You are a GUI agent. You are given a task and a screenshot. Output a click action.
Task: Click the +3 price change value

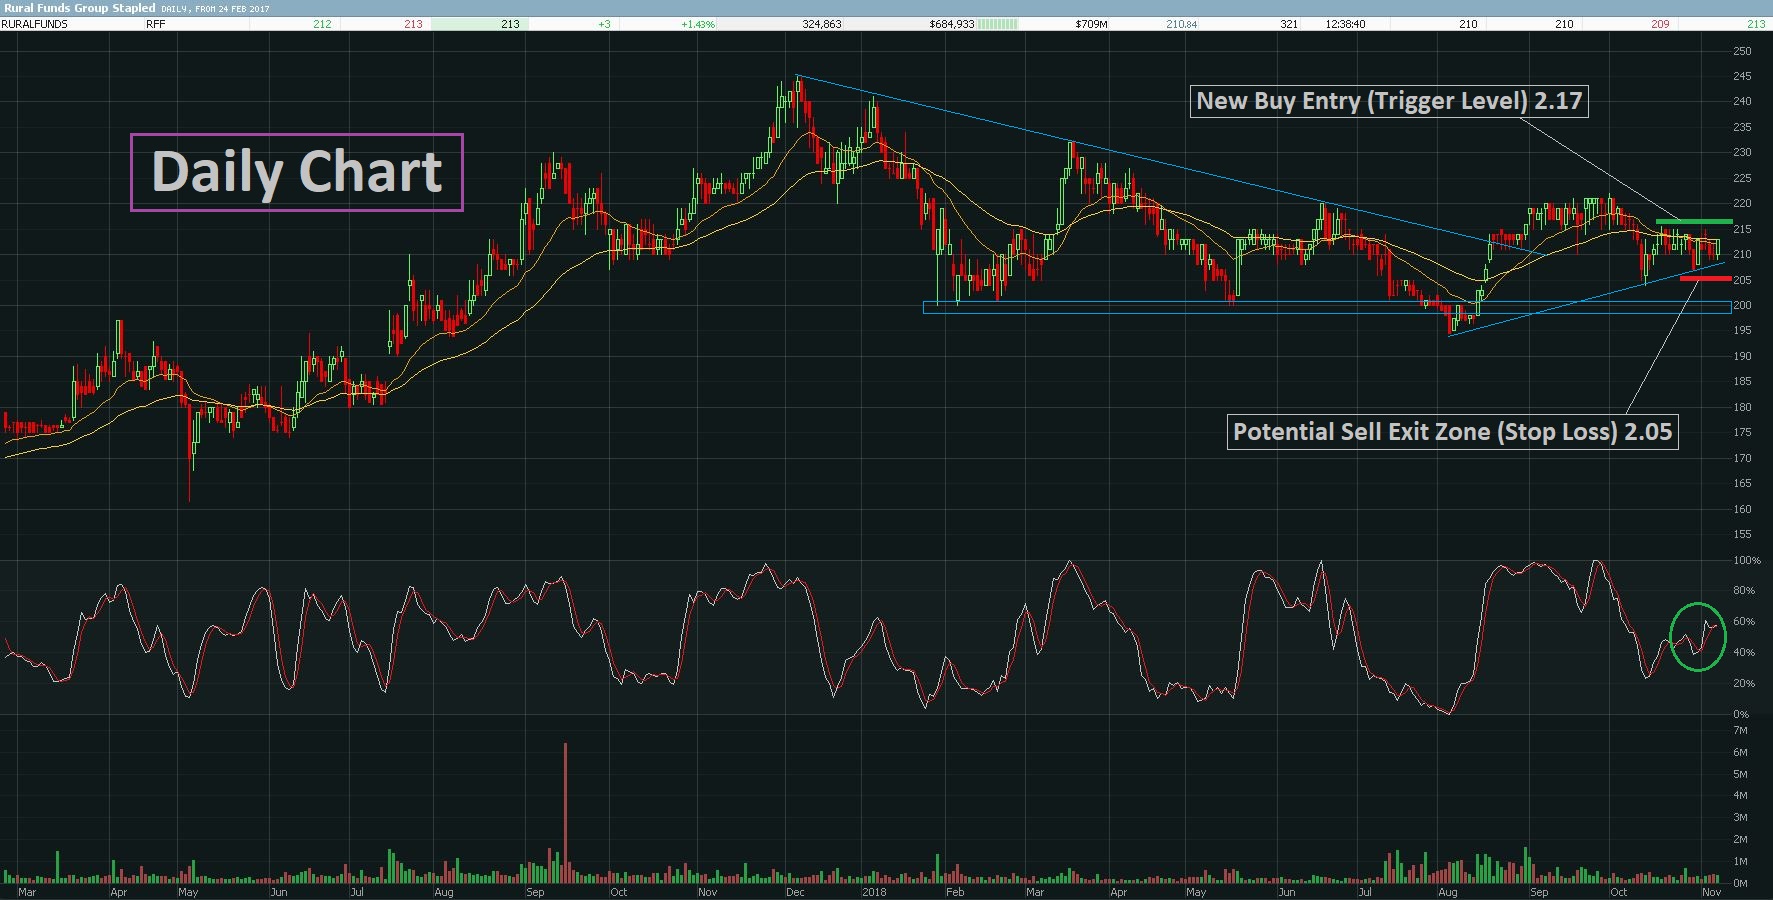(604, 24)
